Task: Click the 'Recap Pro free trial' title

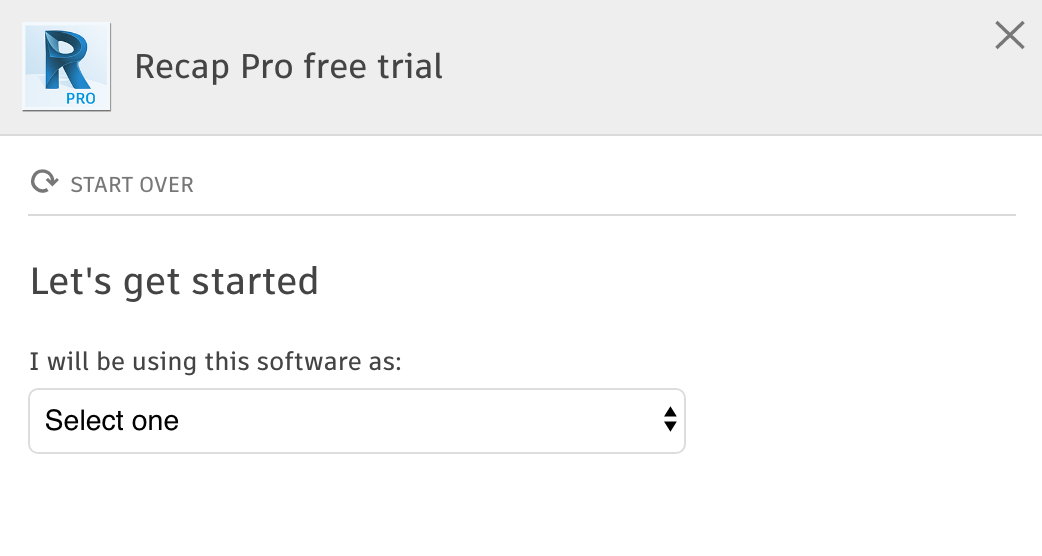Action: (288, 67)
